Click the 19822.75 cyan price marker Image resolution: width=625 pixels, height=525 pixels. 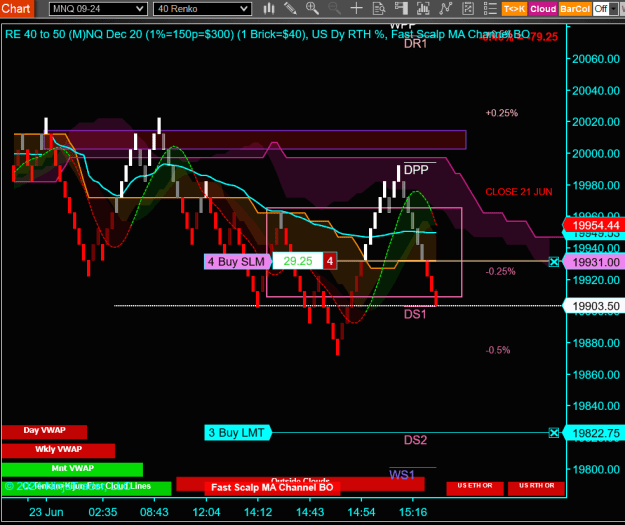click(x=595, y=433)
